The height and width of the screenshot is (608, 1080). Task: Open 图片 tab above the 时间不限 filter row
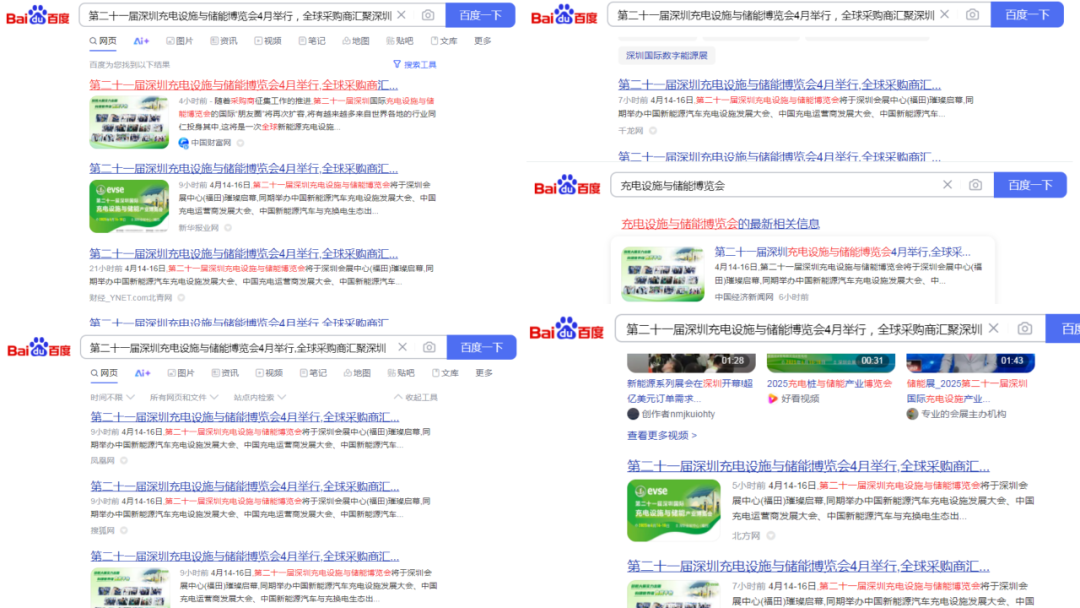(x=180, y=373)
